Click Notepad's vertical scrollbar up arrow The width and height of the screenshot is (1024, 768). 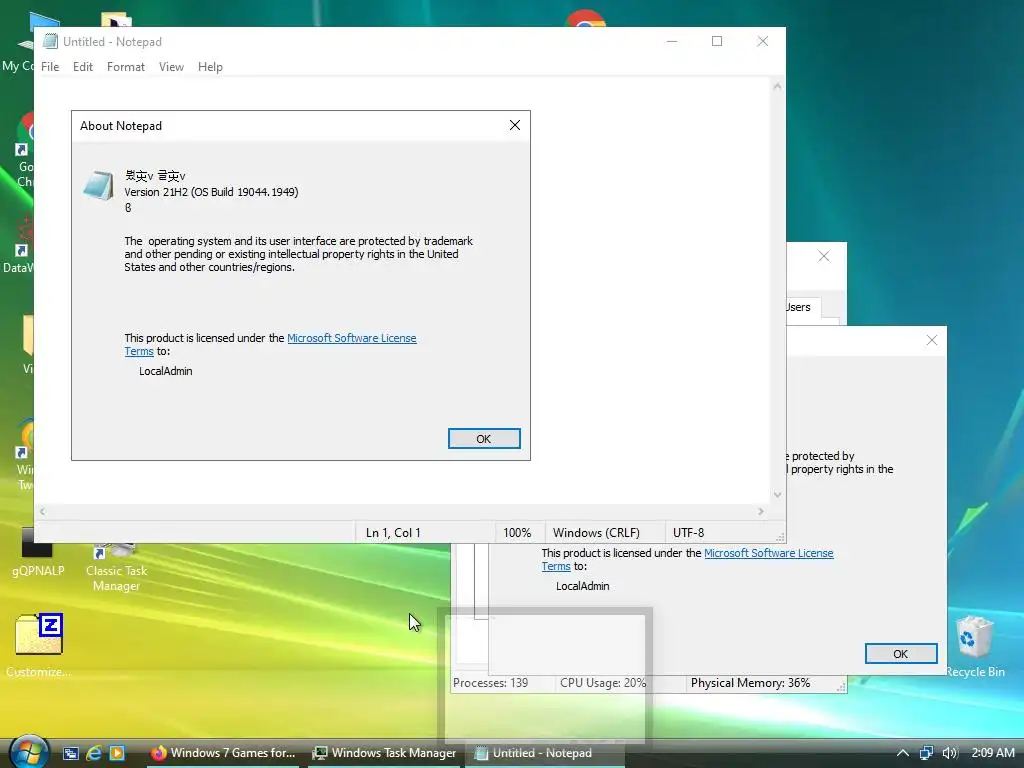click(x=777, y=86)
